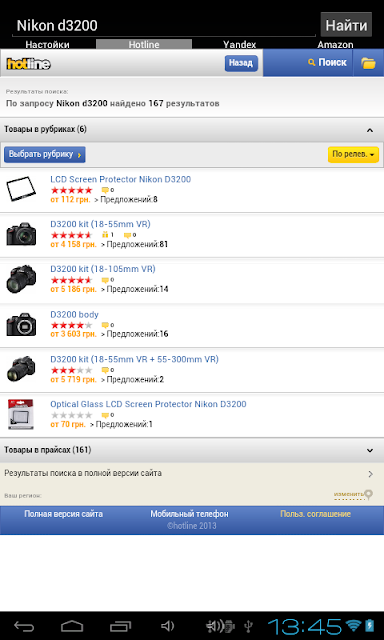Viewport: 384px width, 640px height.
Task: Tap the battery status icon
Action: click(x=370, y=626)
